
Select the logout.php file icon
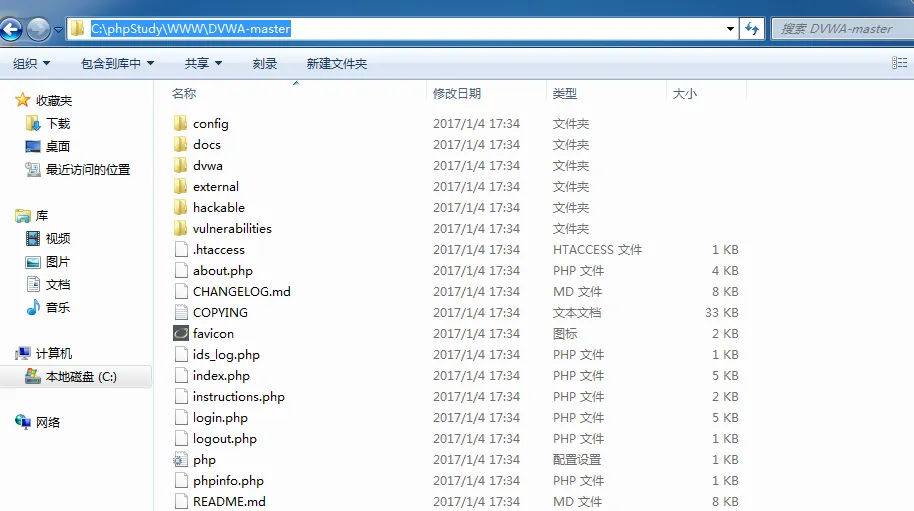(x=181, y=438)
